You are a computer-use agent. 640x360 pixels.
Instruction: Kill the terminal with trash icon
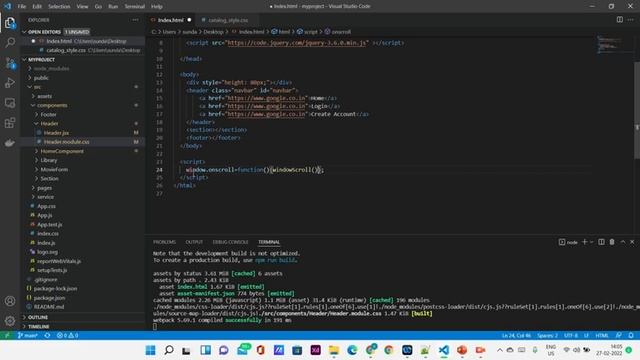click(612, 242)
